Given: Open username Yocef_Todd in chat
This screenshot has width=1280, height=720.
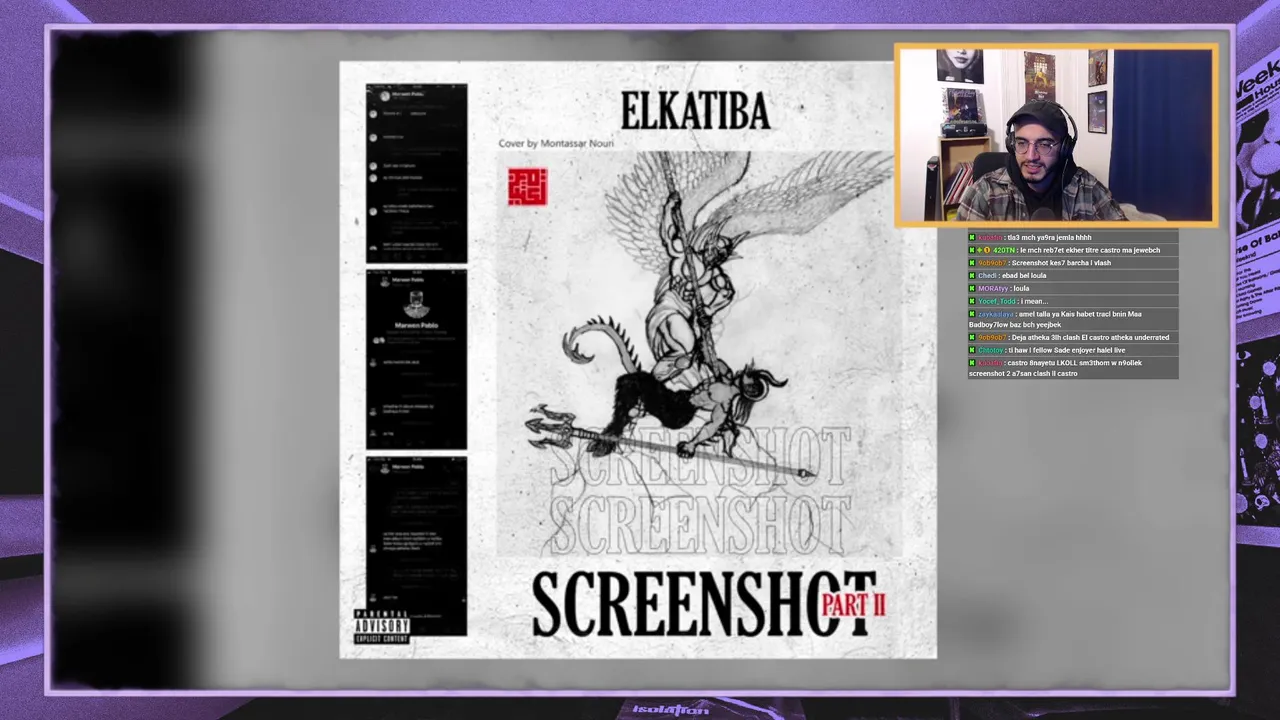Looking at the screenshot, I should [x=996, y=301].
